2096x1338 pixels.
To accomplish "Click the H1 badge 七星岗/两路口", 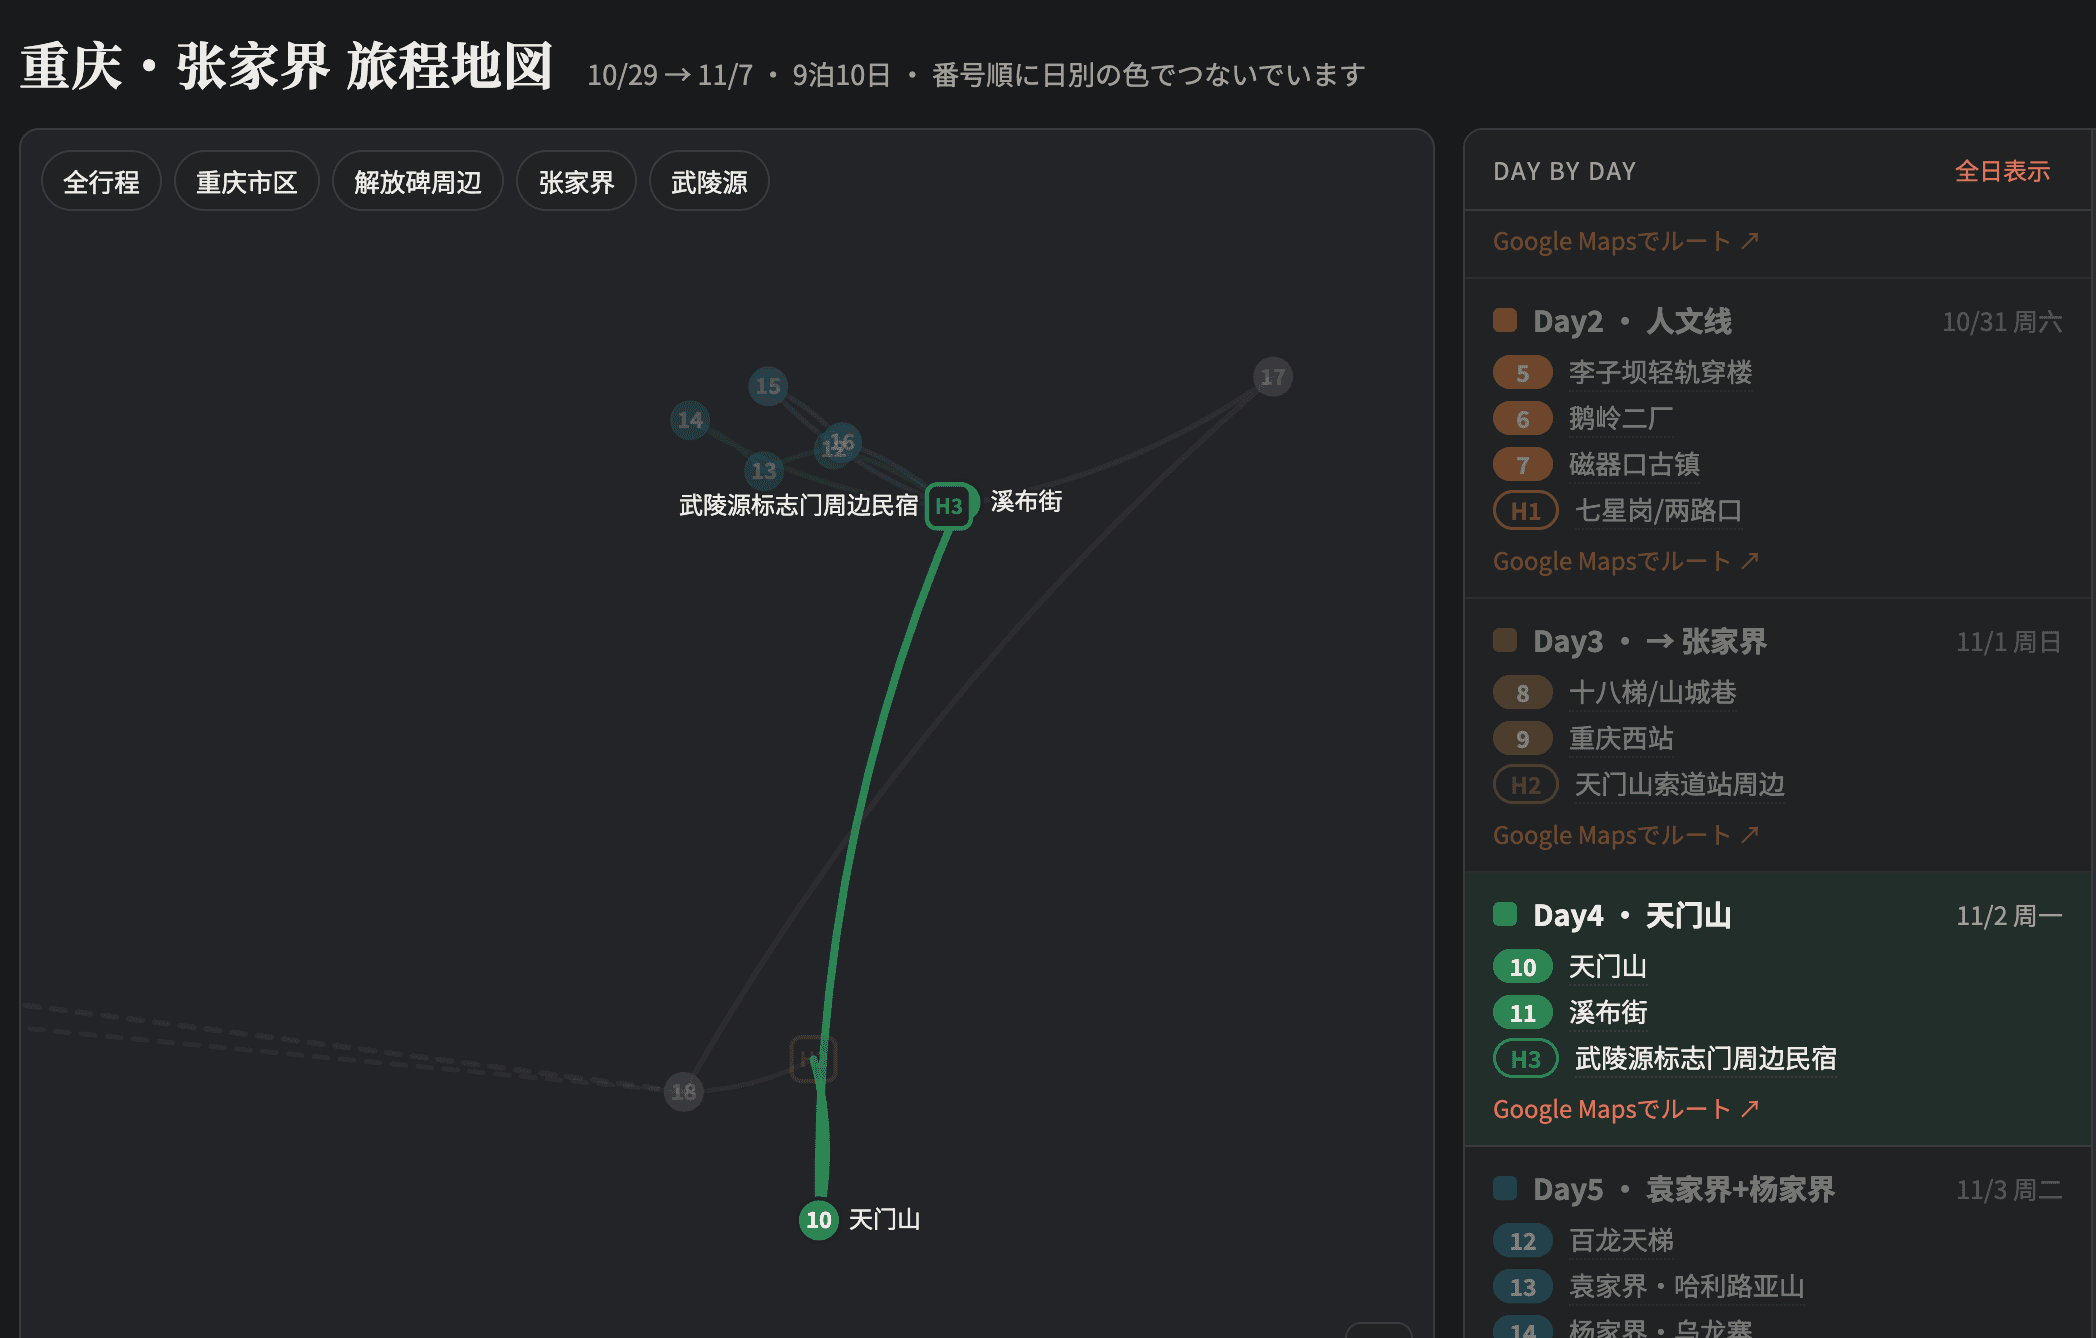I will pyautogui.click(x=1525, y=511).
